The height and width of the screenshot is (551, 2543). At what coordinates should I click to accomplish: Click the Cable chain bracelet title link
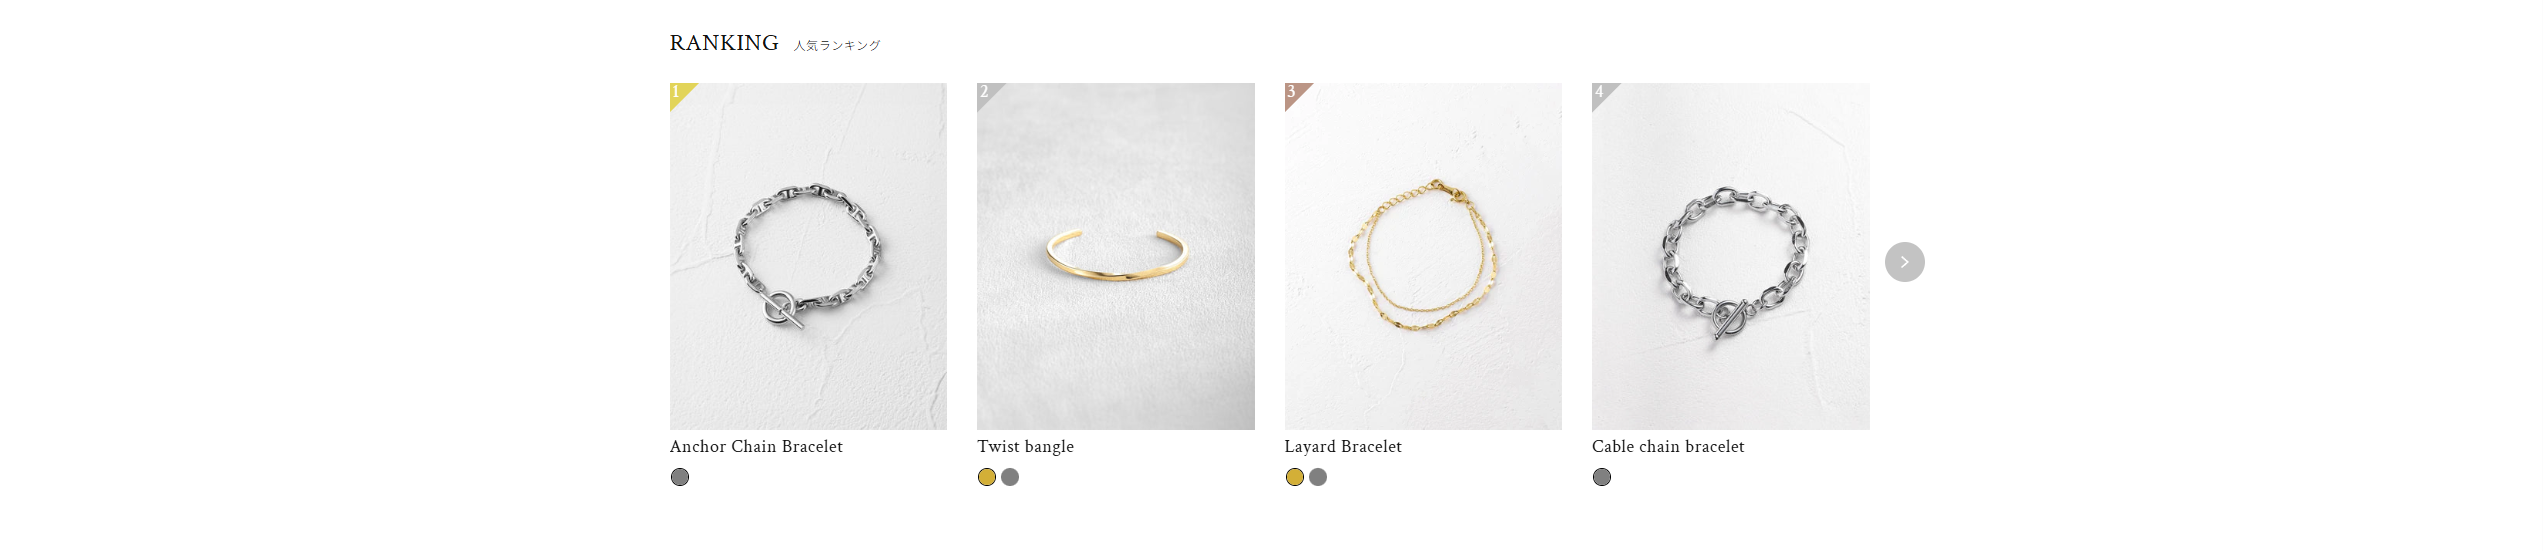[x=1668, y=447]
